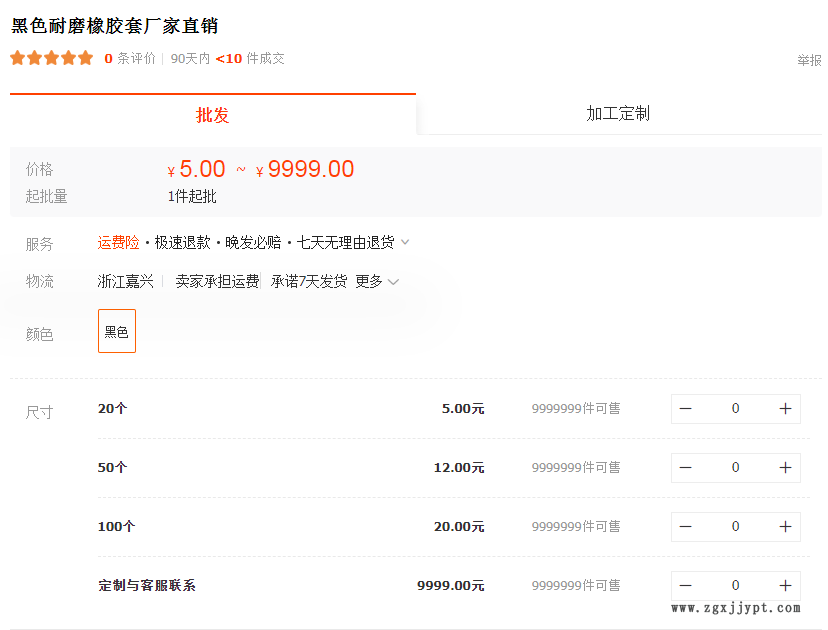Increase quantity for 50个 size
Viewport: 828px width, 630px height.
tap(785, 468)
